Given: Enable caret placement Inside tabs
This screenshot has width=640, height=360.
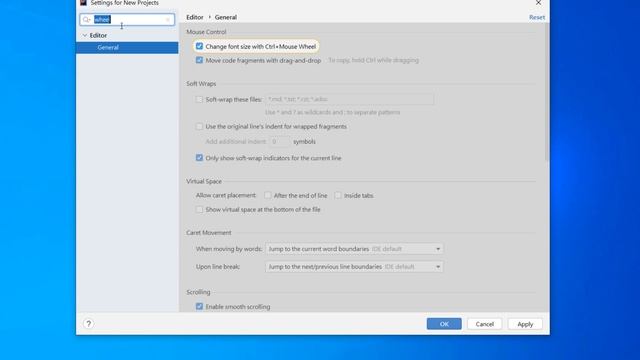Looking at the screenshot, I should 338,196.
